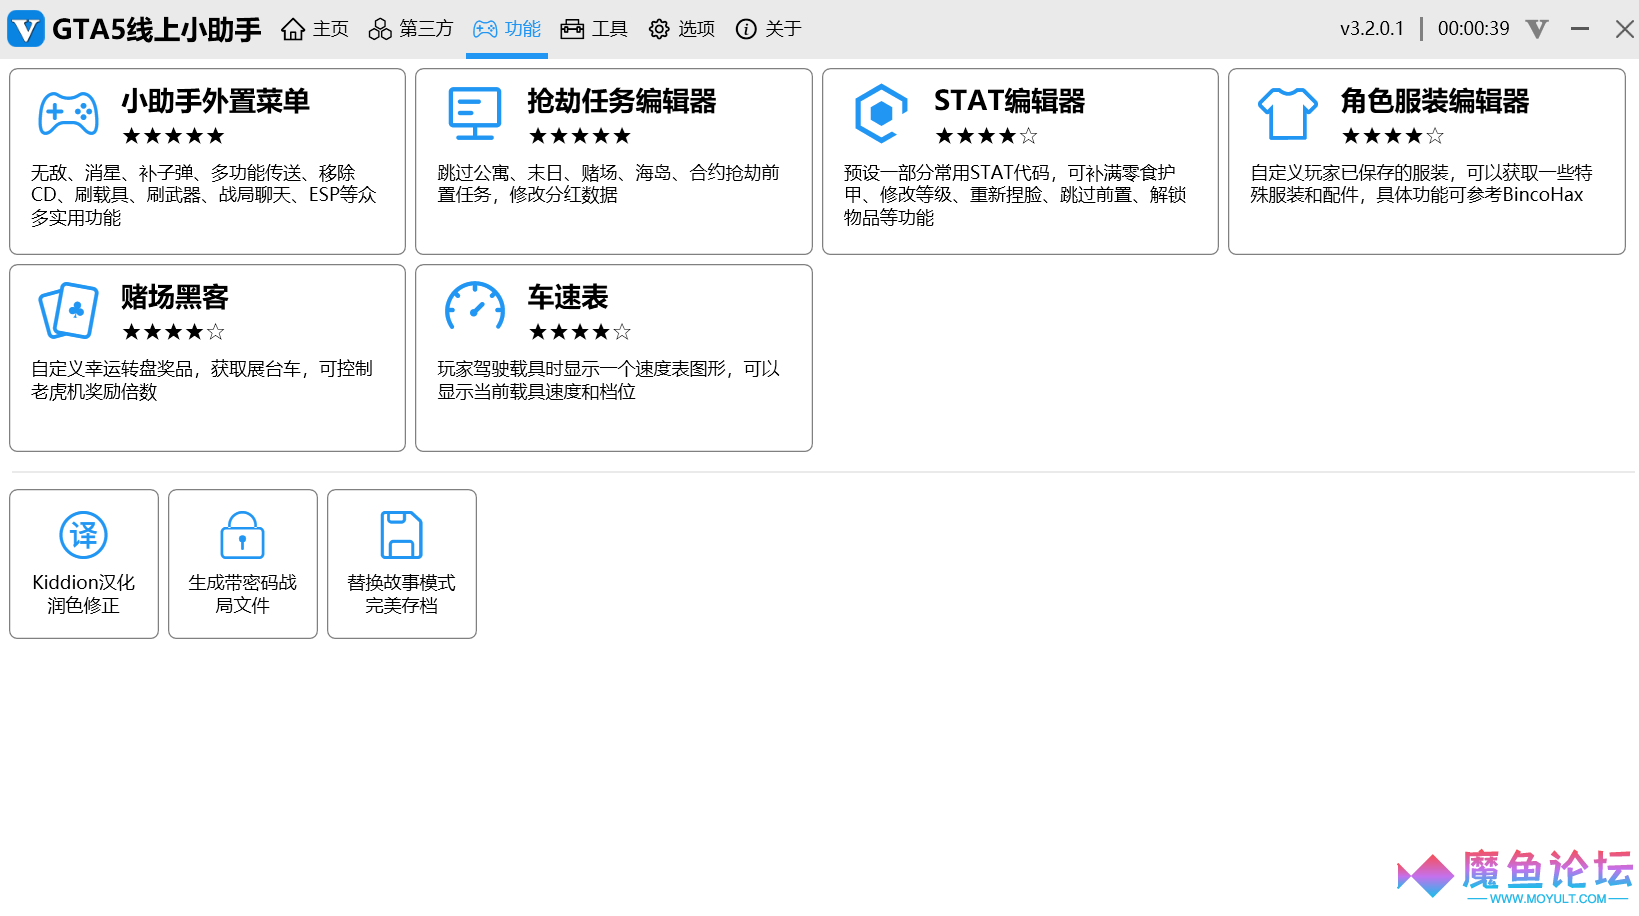1639x916 pixels.
Task: Open the 小助手外置菜单 card title
Action: [215, 101]
